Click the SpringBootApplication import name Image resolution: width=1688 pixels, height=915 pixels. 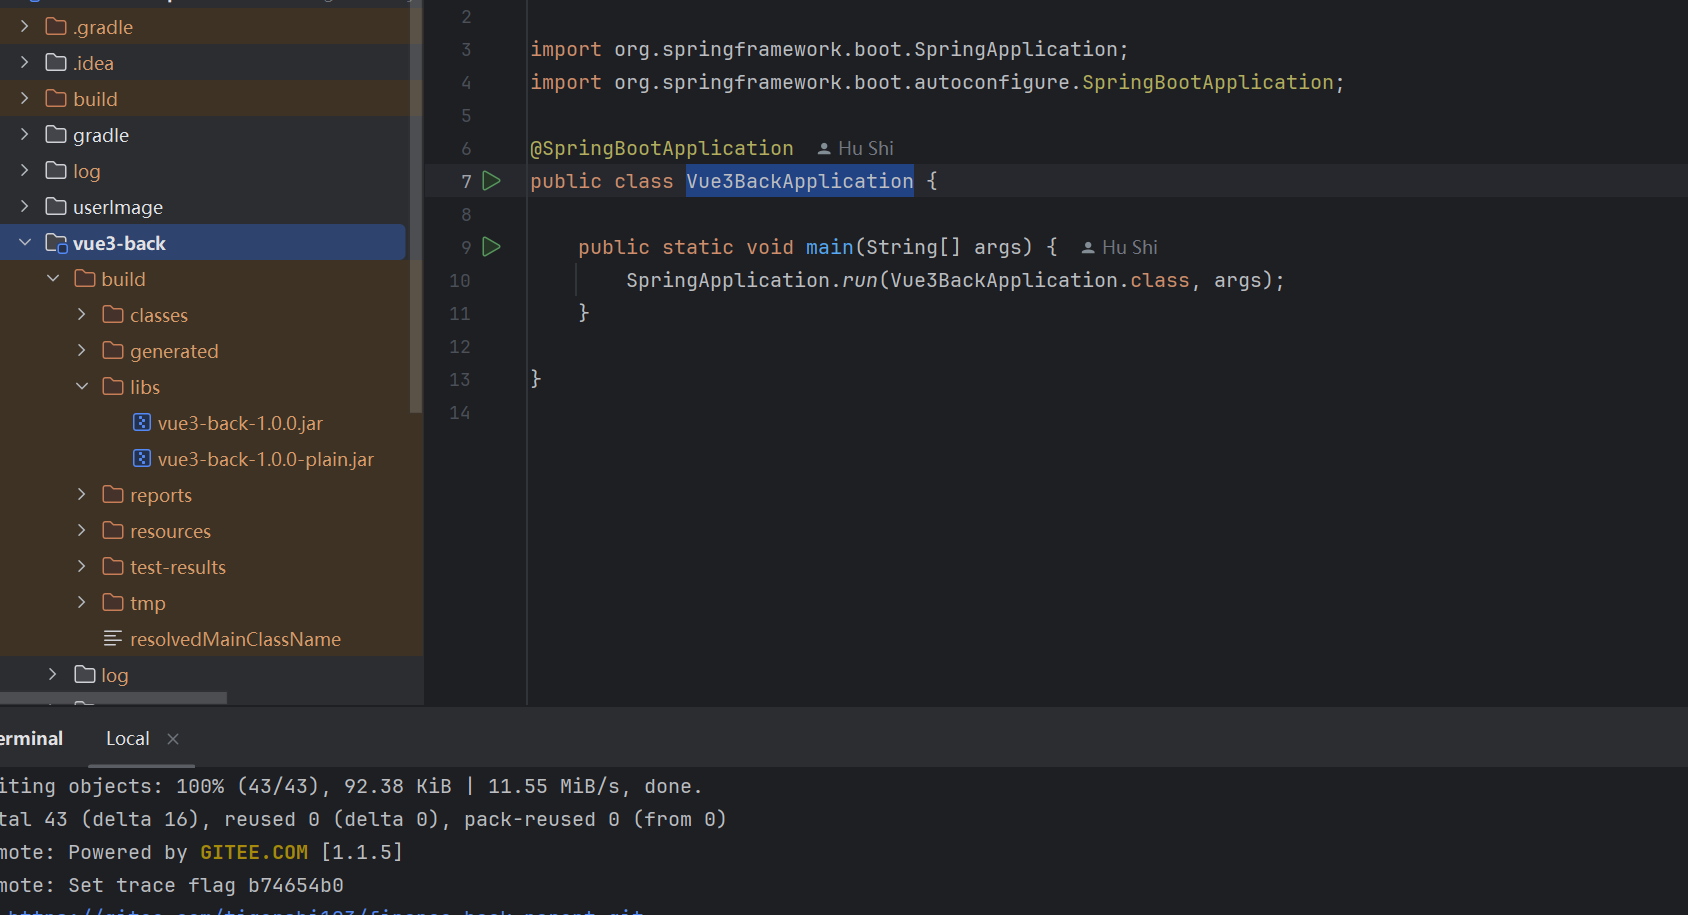[1208, 82]
